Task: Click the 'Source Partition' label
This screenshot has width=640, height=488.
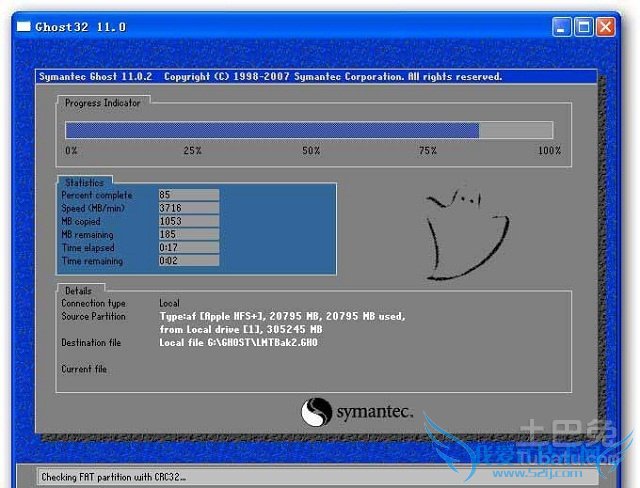Action: click(x=93, y=316)
